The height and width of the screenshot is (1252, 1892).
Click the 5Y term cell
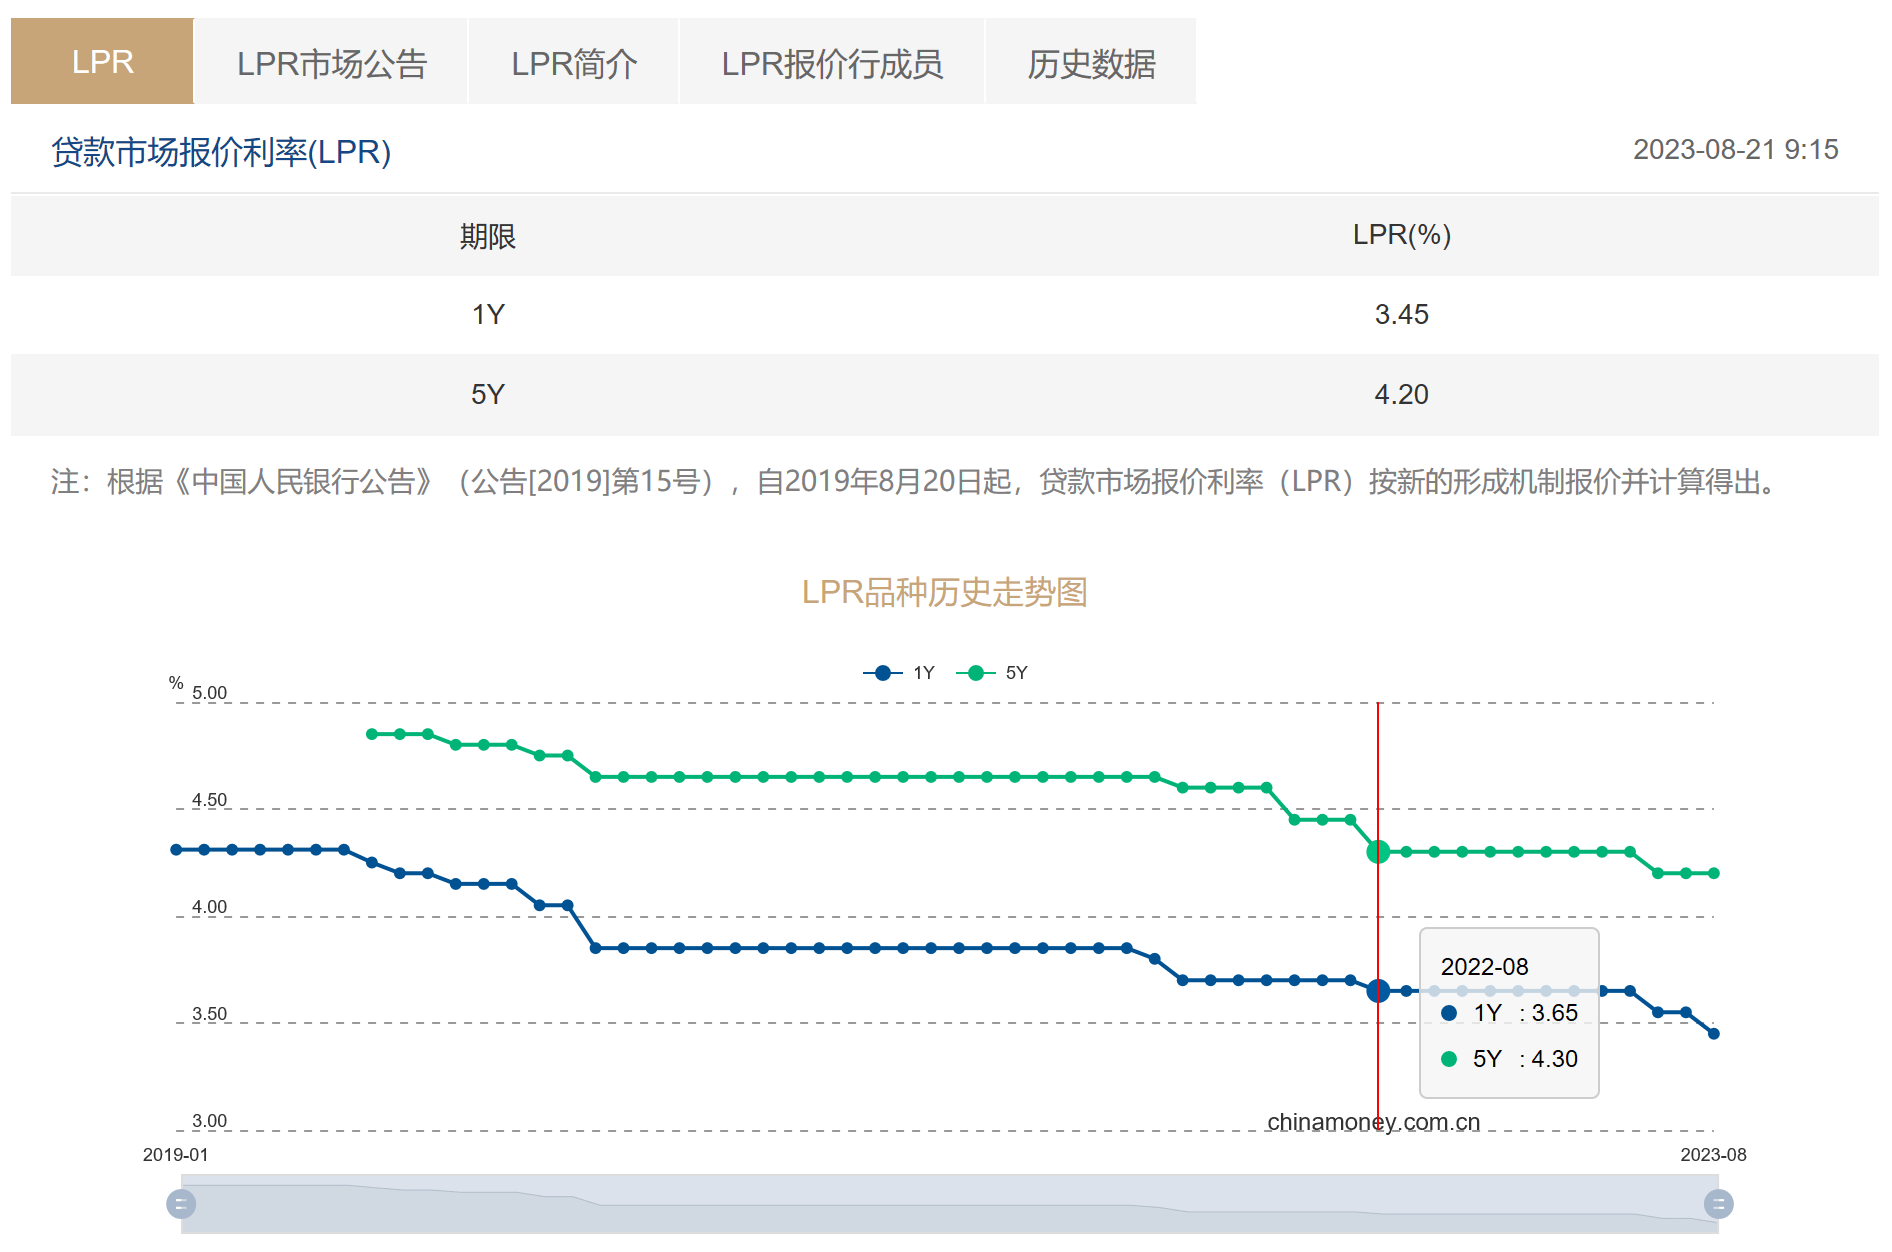[x=488, y=394]
